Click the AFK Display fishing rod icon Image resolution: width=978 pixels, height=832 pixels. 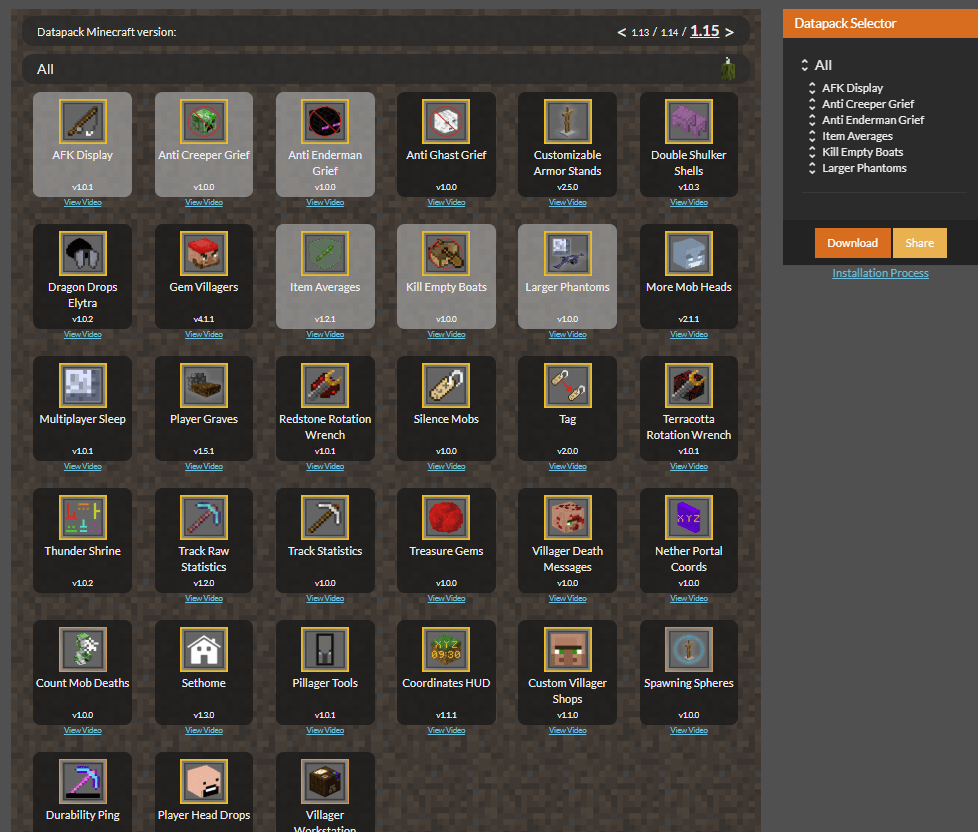pos(82,122)
